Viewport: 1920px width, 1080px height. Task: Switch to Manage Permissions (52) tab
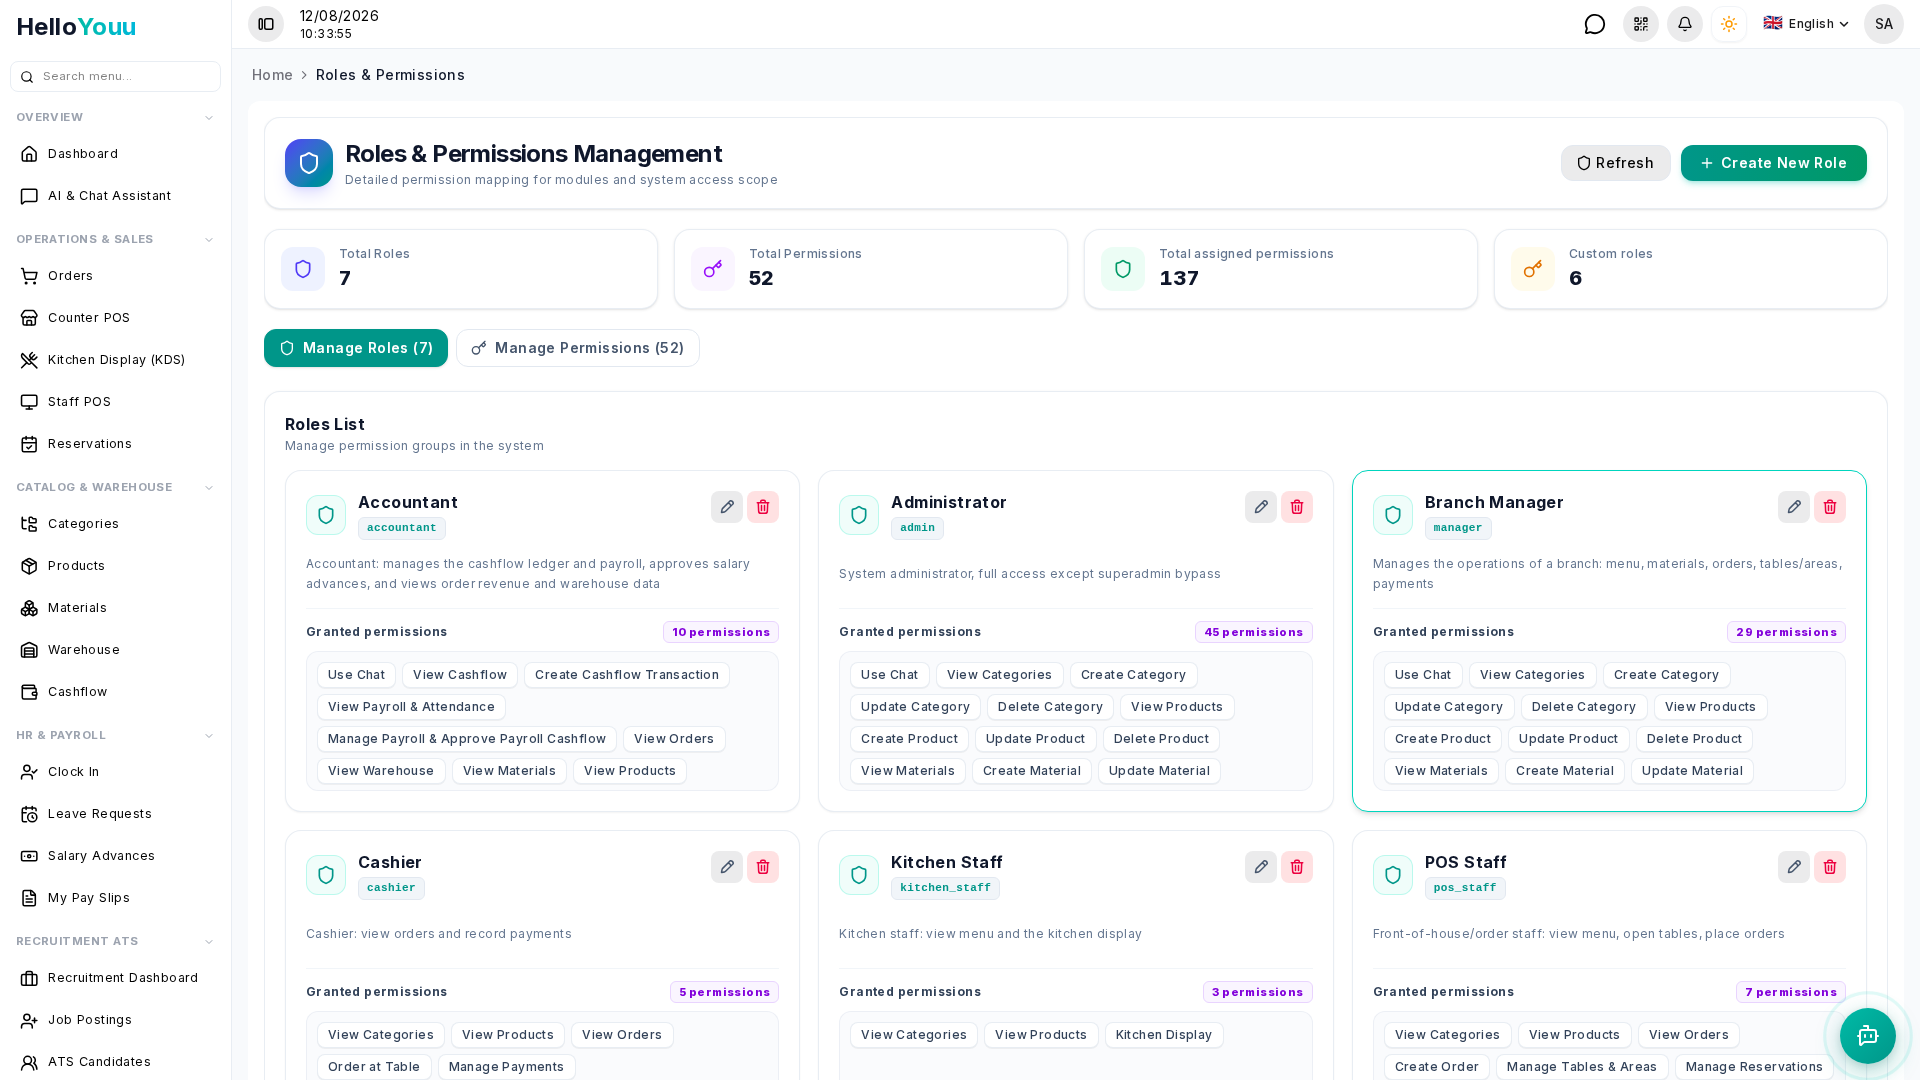[x=578, y=348]
